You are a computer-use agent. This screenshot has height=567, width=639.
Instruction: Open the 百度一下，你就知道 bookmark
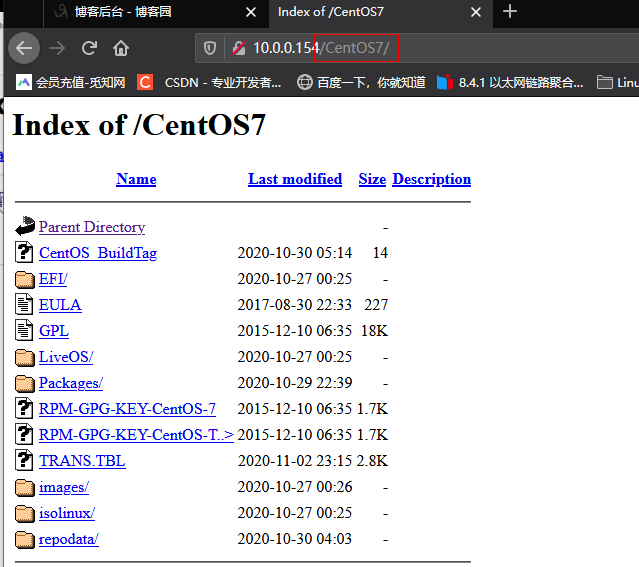(x=361, y=83)
